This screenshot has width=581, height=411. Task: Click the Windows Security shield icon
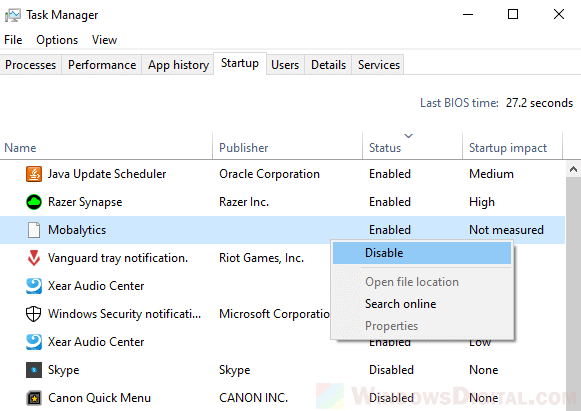[x=34, y=314]
